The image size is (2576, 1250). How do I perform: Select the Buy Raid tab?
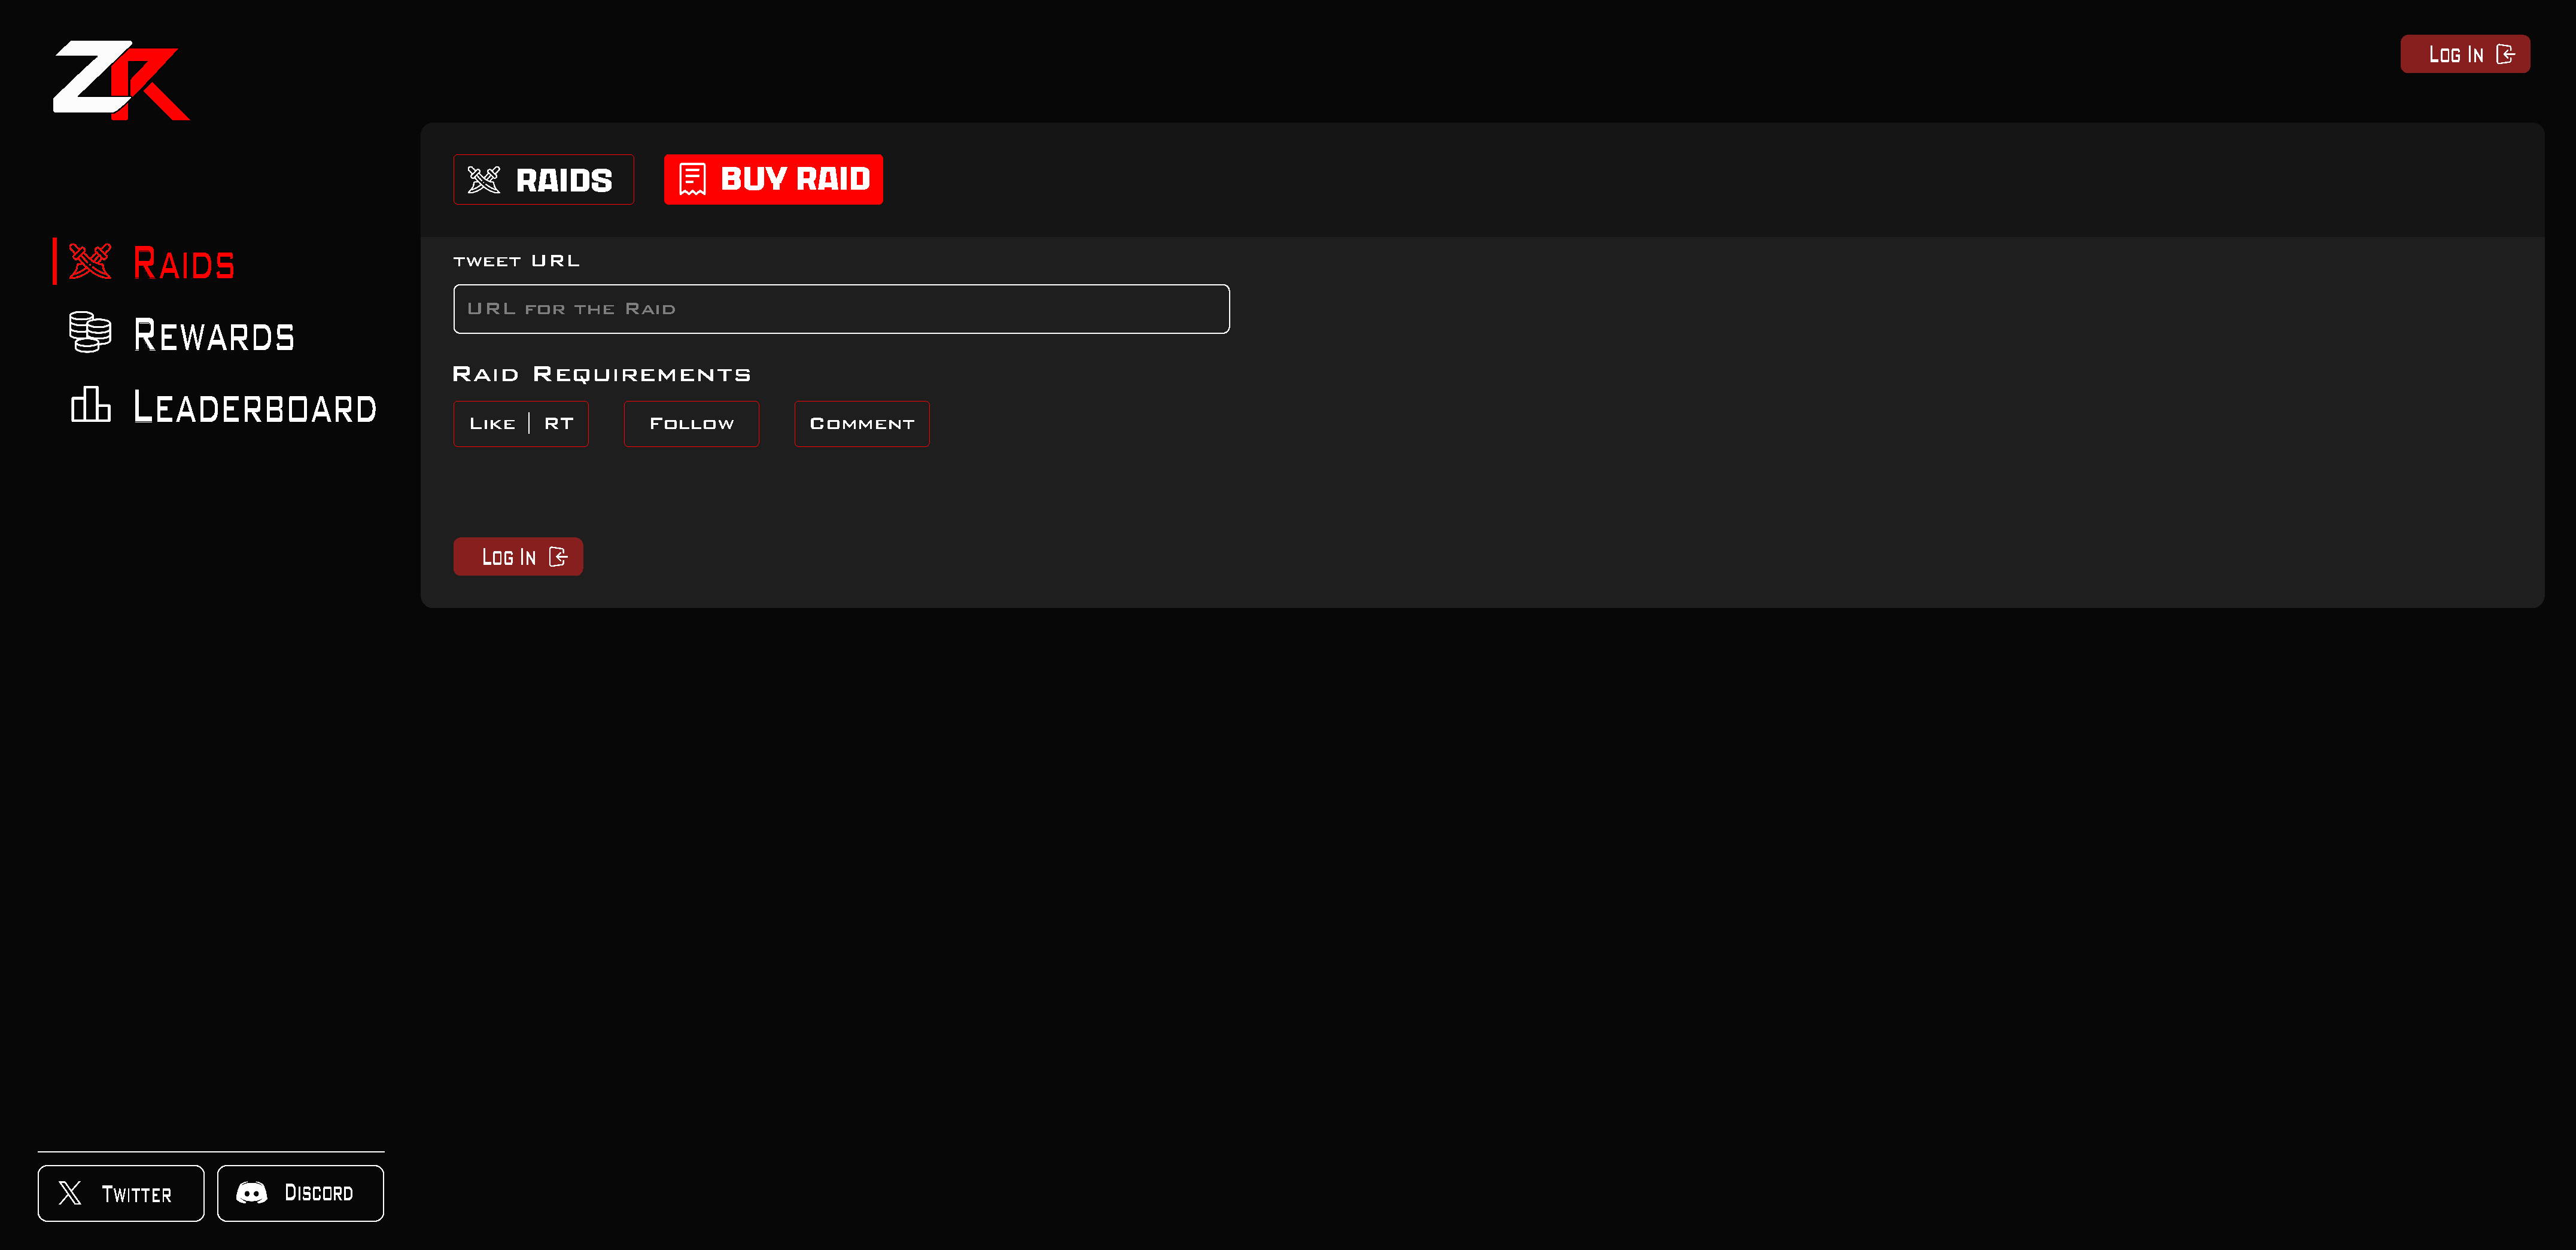click(x=773, y=180)
